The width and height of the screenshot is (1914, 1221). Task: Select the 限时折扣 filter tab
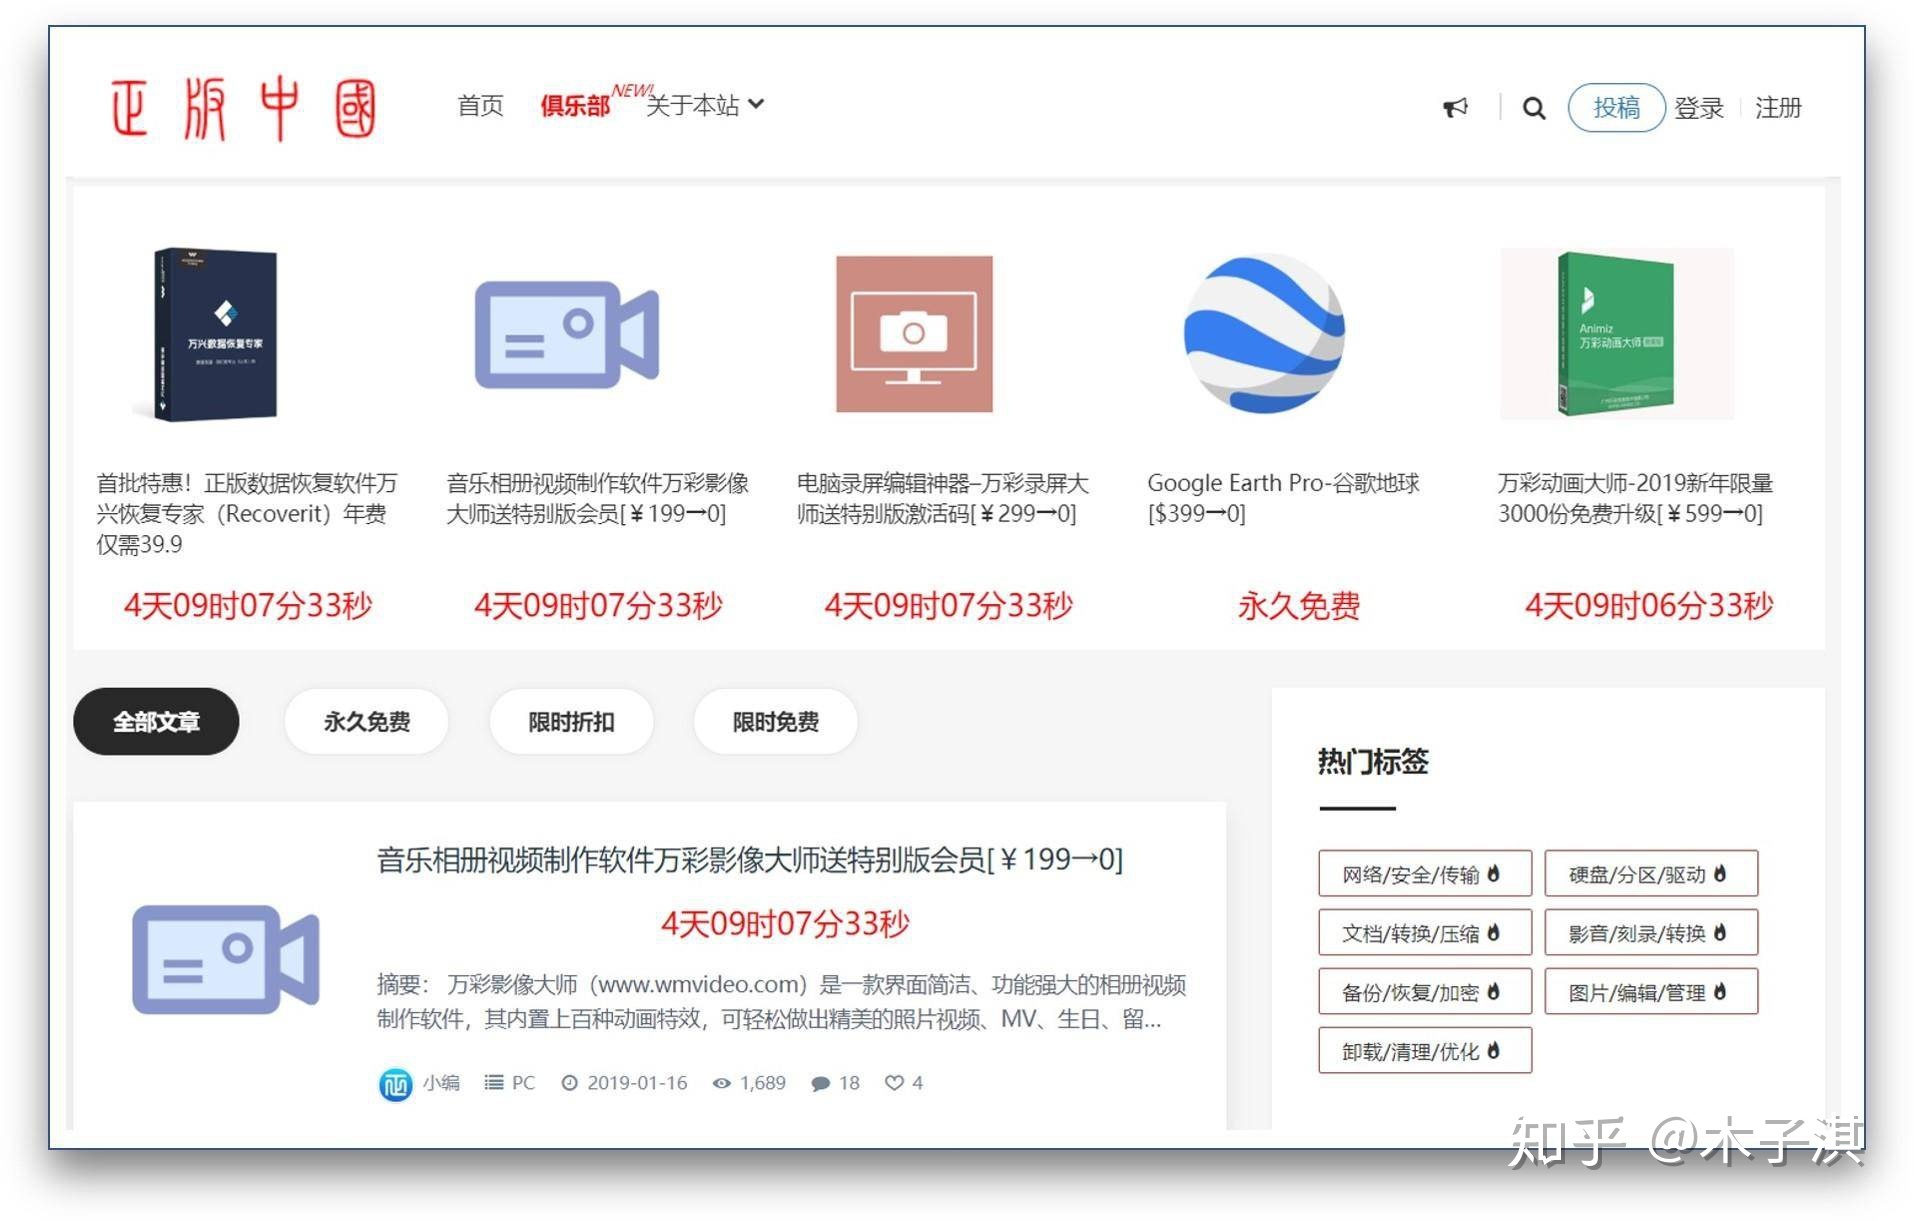[571, 721]
